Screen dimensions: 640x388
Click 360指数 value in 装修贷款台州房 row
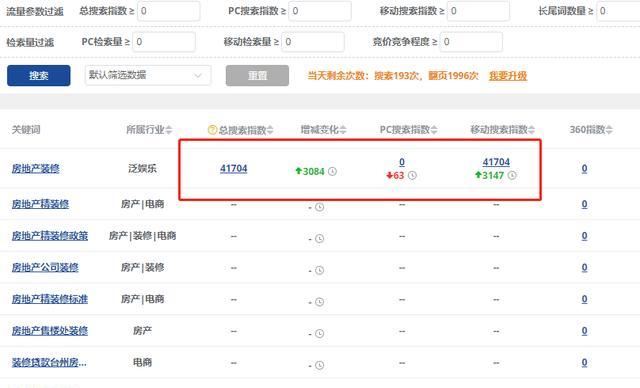point(584,362)
